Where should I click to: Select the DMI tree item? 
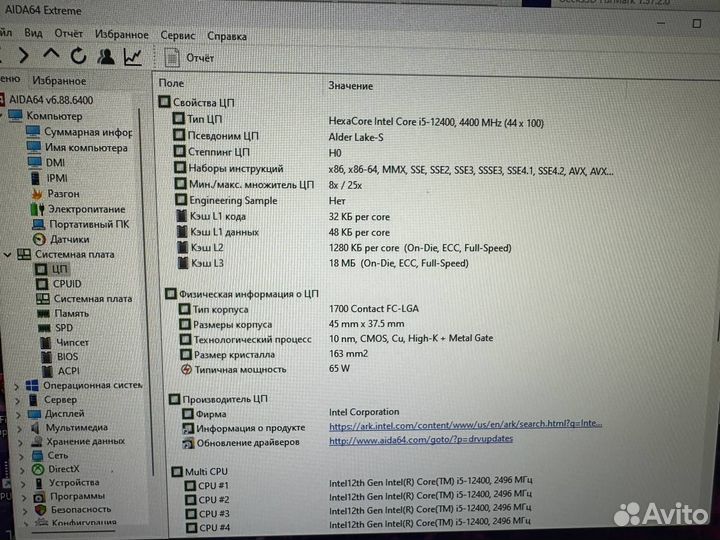point(46,163)
